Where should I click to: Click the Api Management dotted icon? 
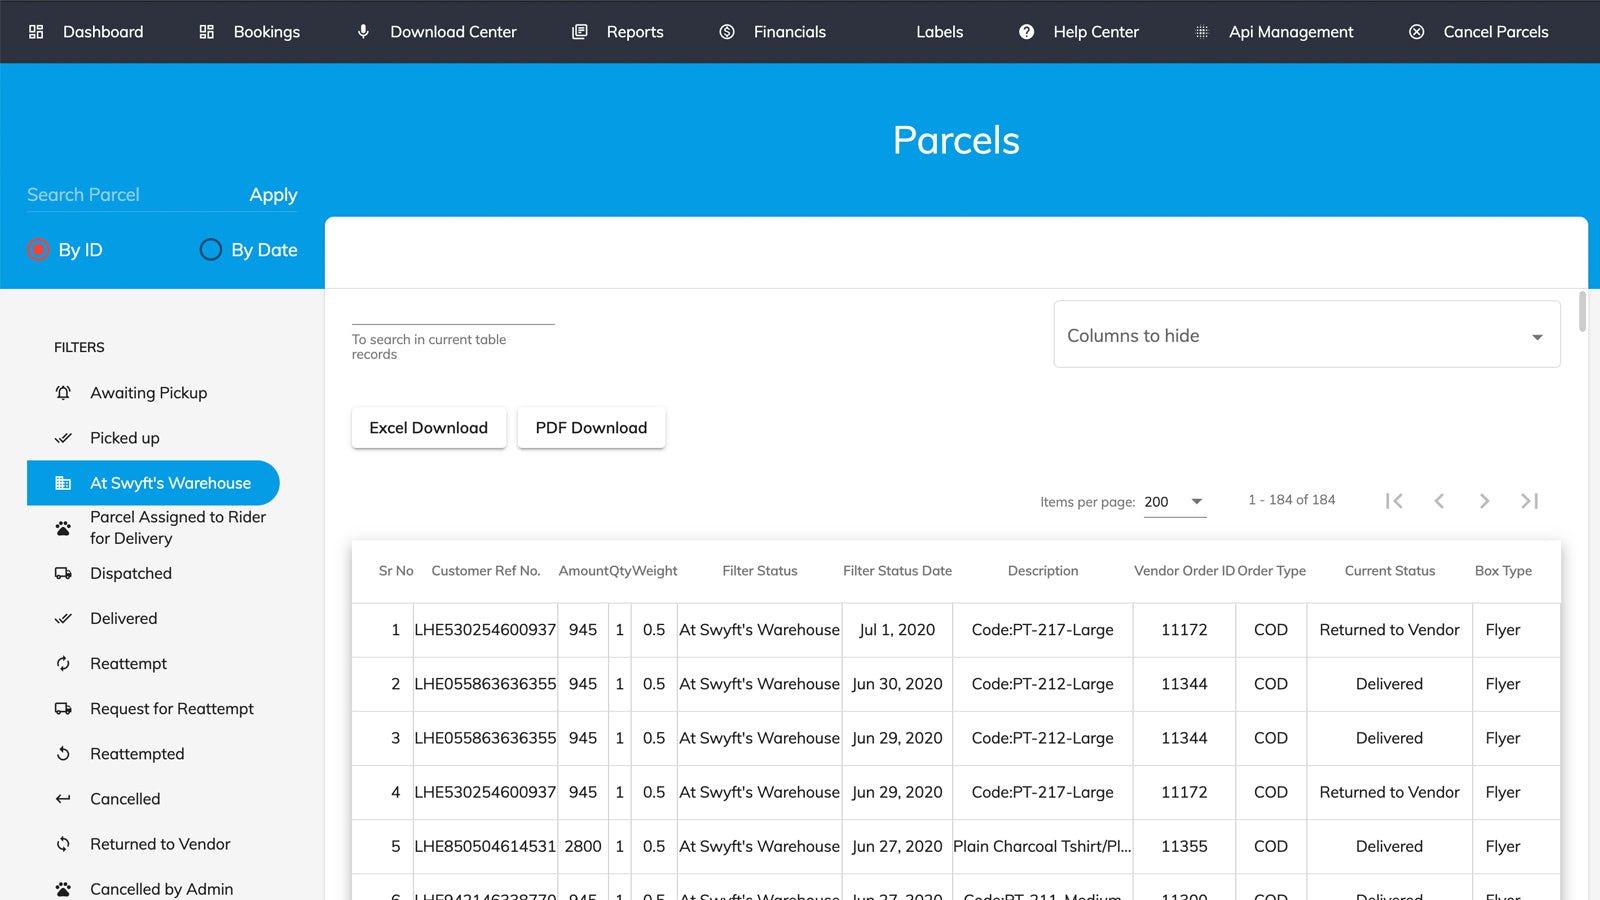click(1202, 32)
